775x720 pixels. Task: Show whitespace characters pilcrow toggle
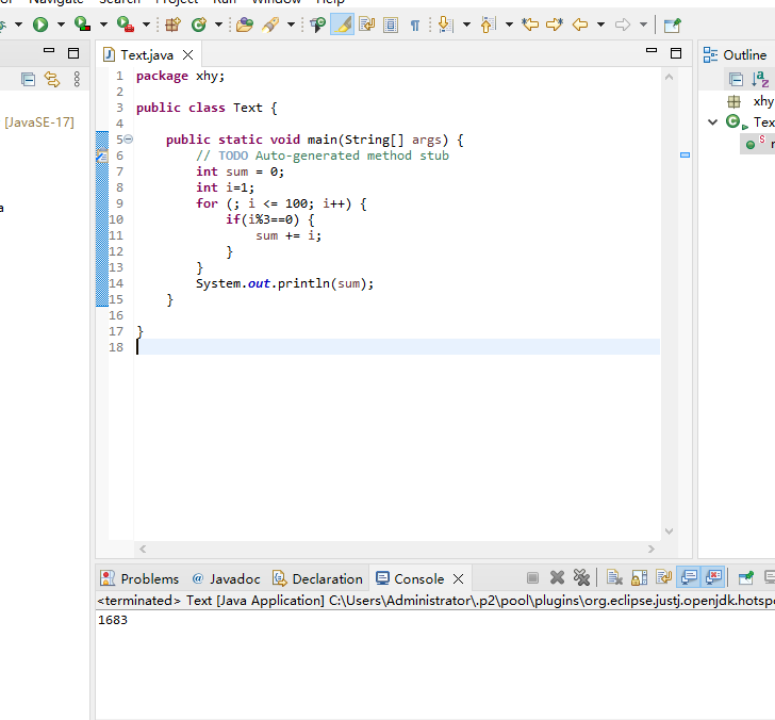click(x=415, y=25)
